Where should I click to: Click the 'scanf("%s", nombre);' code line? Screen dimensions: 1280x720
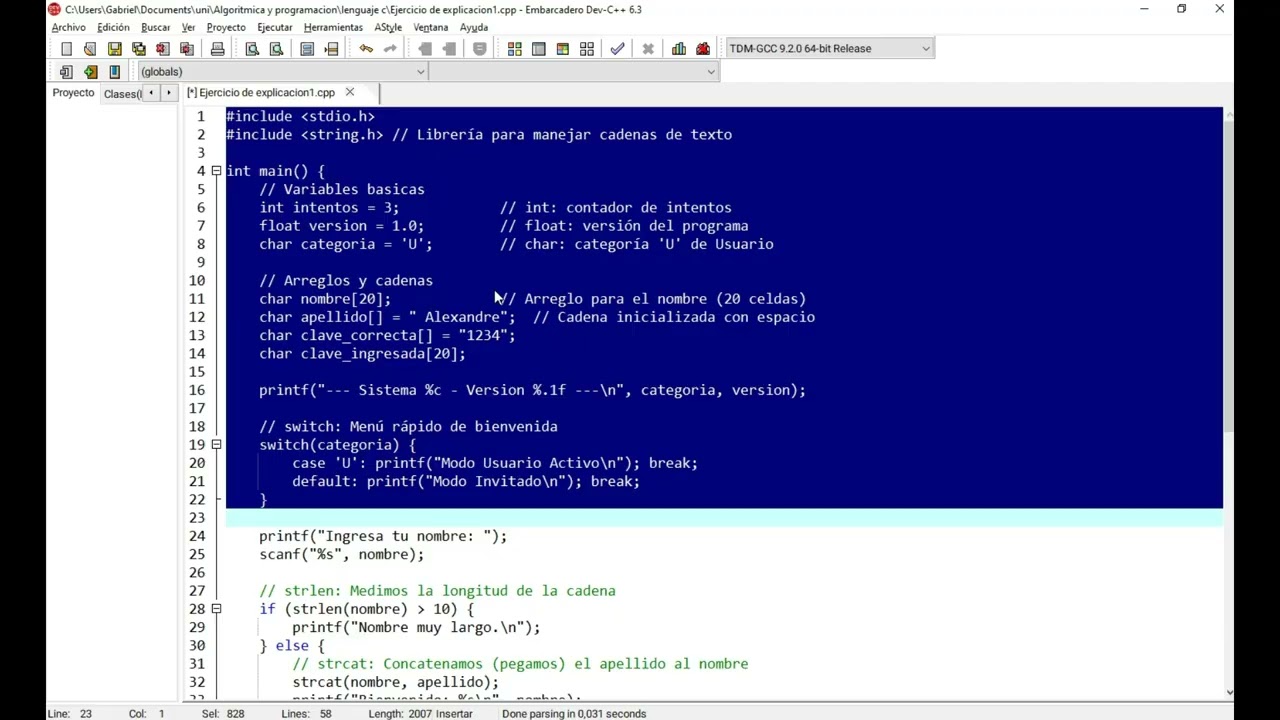coord(341,554)
